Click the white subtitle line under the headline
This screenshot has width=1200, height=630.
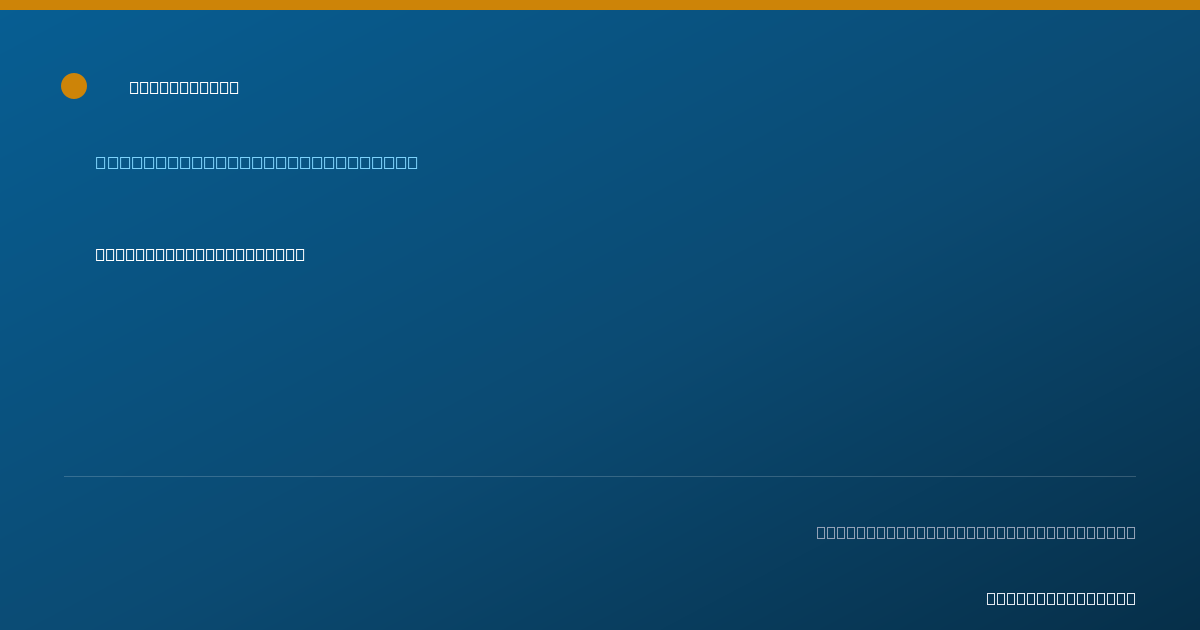click(x=200, y=254)
